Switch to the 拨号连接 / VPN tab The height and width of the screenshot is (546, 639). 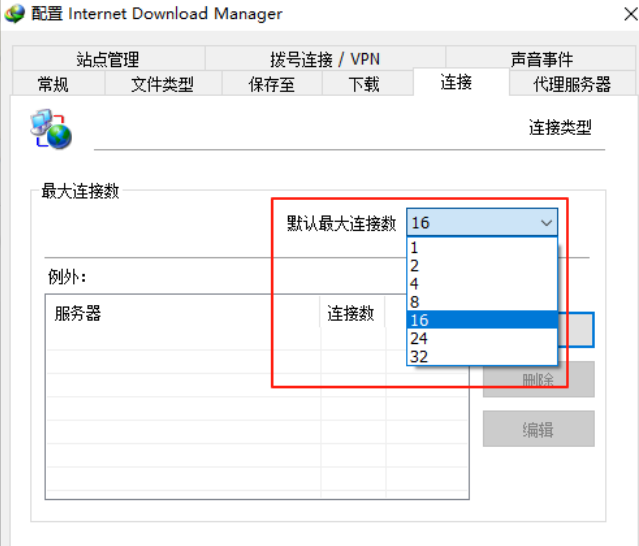point(325,58)
